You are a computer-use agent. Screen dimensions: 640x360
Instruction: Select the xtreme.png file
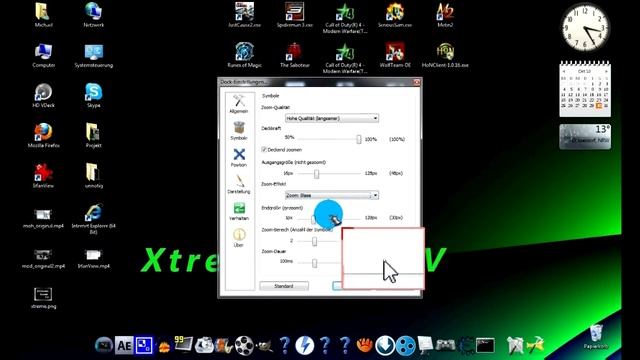pyautogui.click(x=43, y=298)
